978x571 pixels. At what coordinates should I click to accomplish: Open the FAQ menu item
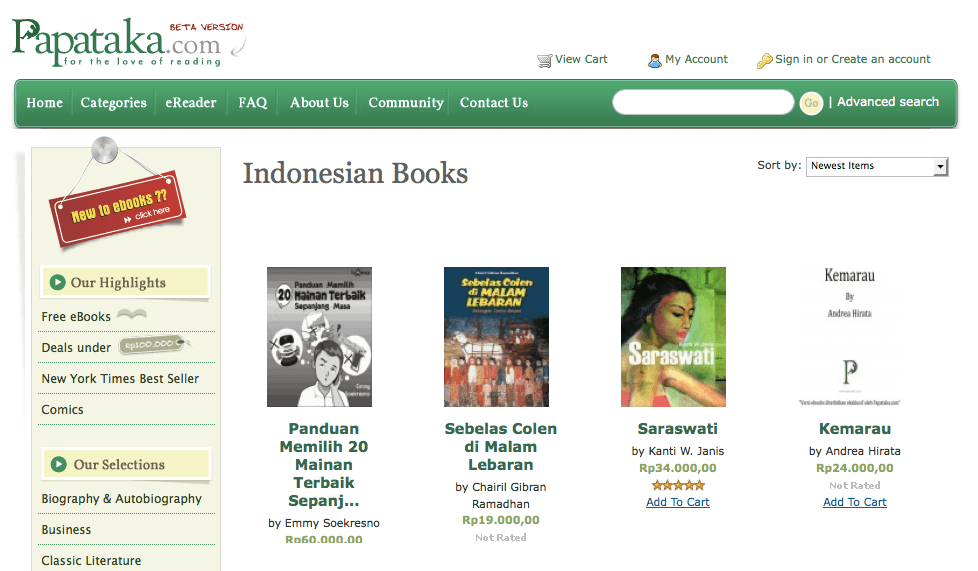[253, 102]
